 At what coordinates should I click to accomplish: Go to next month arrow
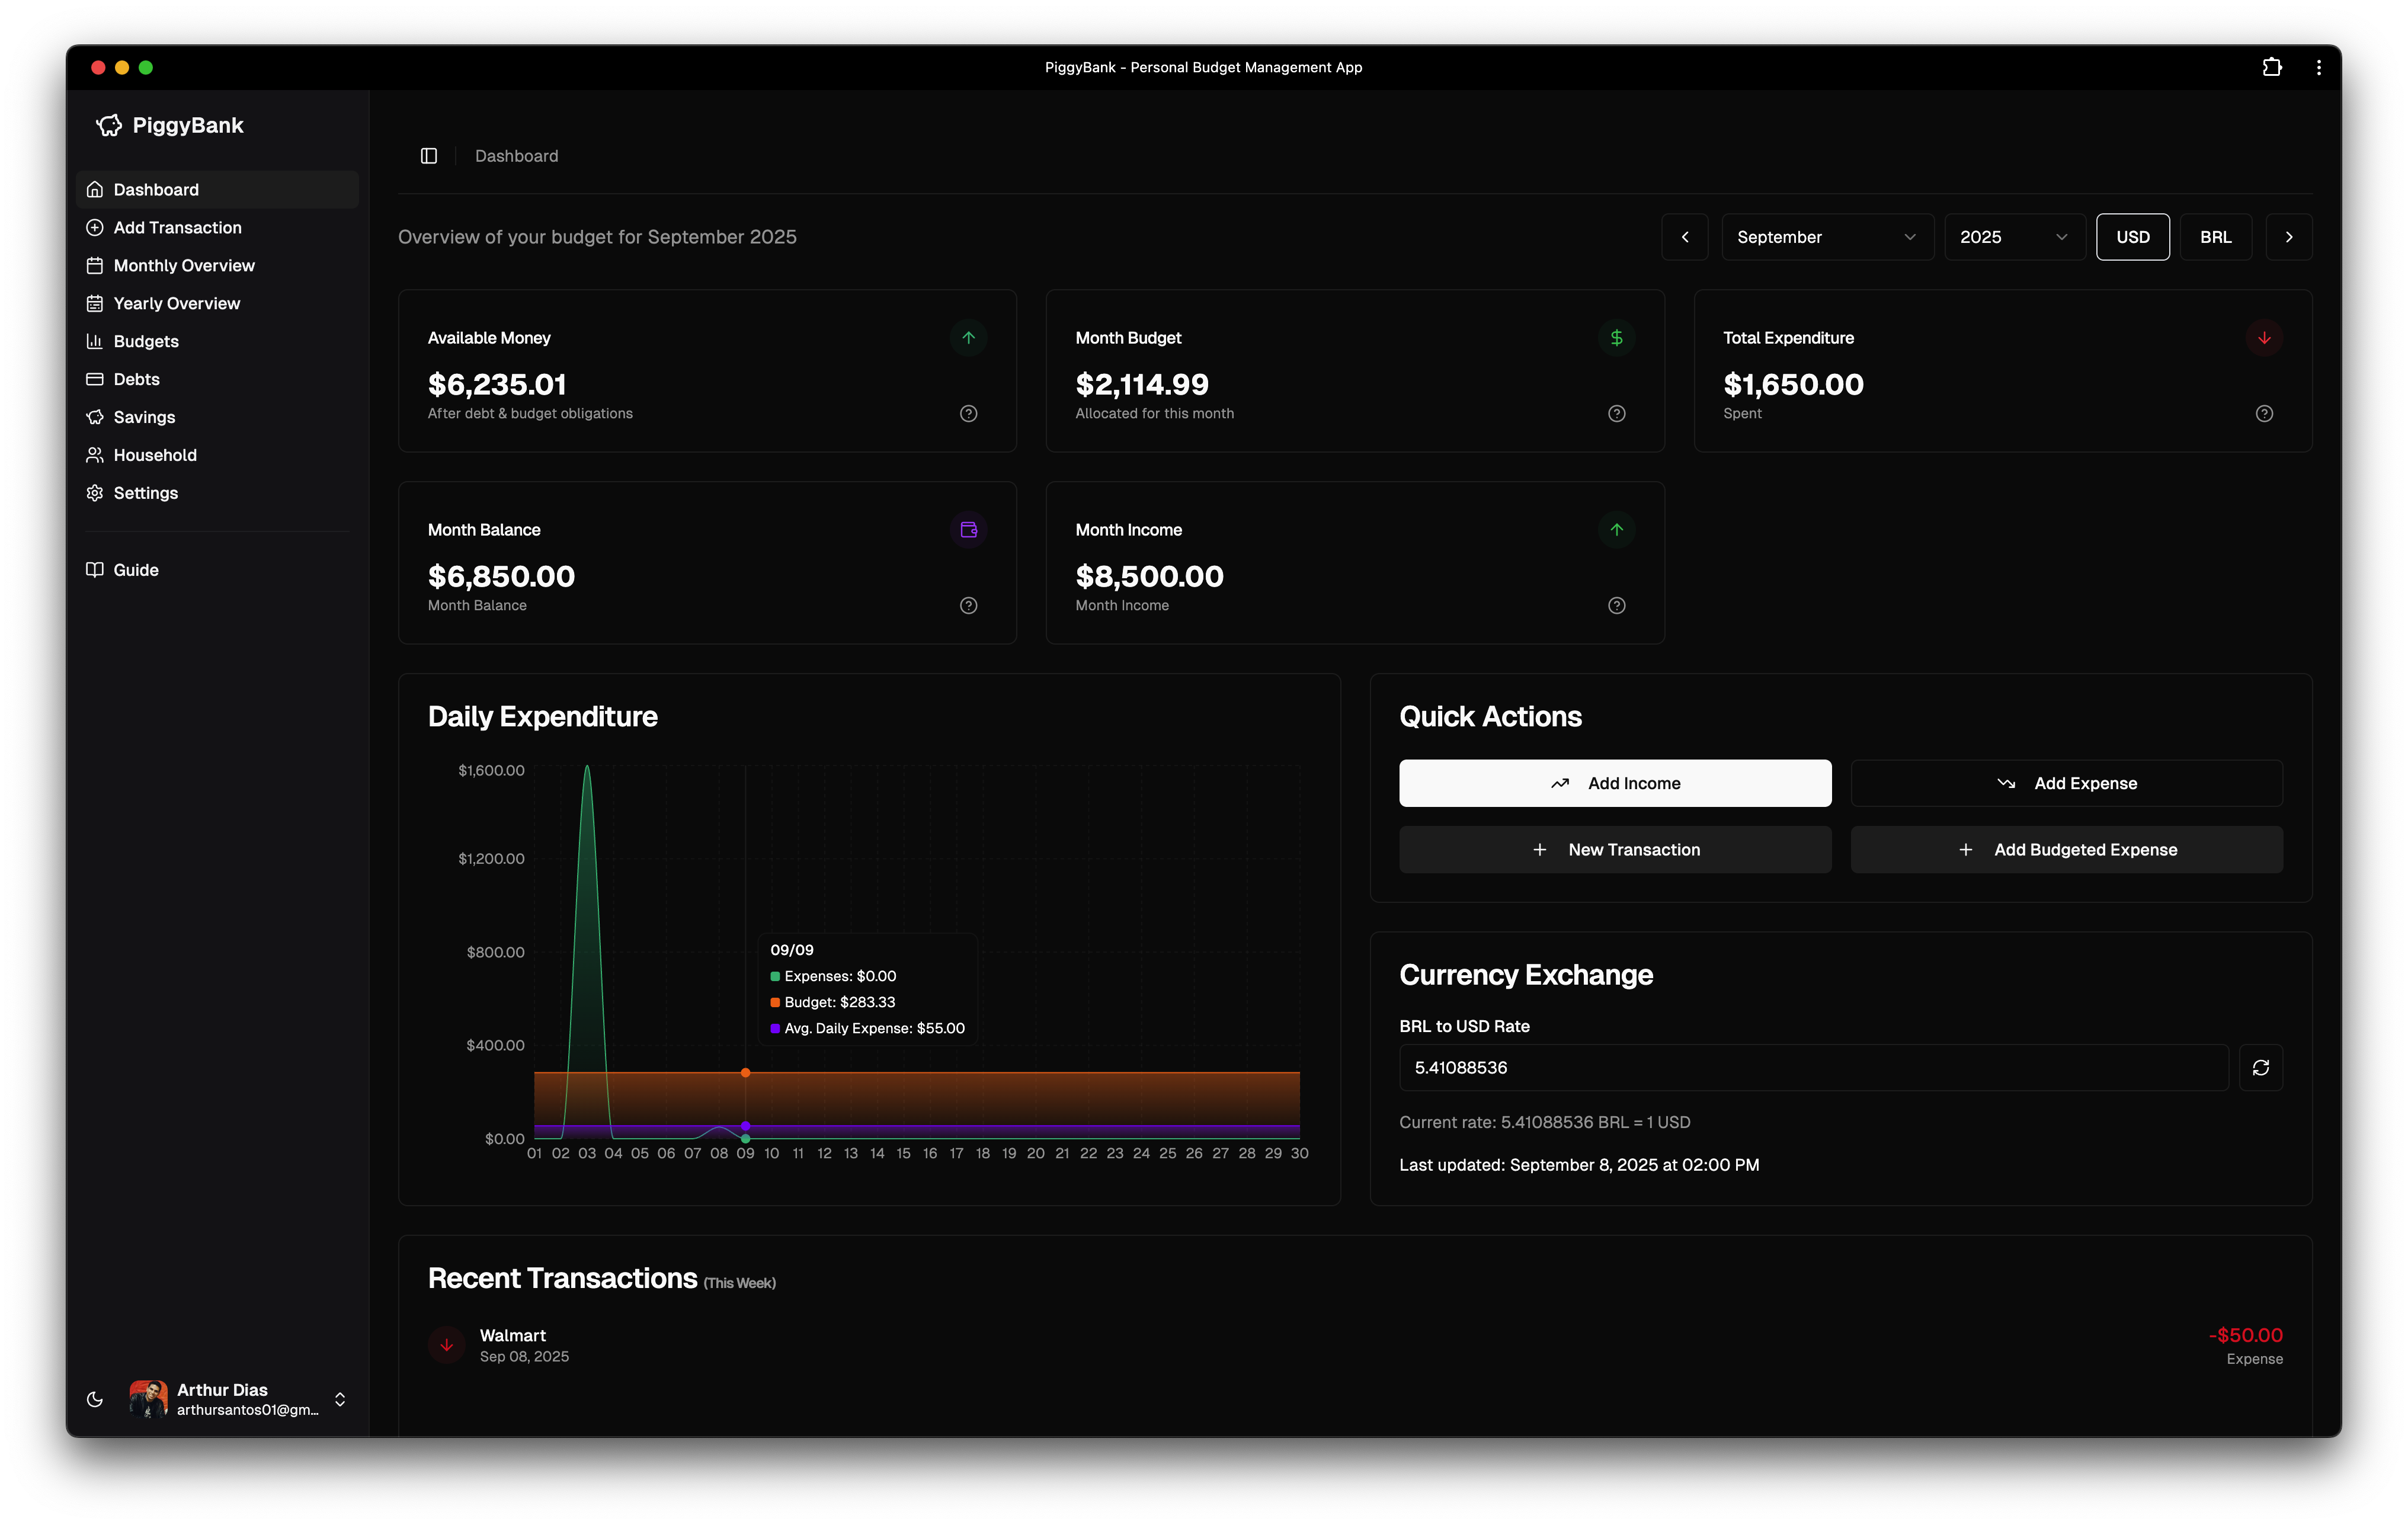(2288, 237)
